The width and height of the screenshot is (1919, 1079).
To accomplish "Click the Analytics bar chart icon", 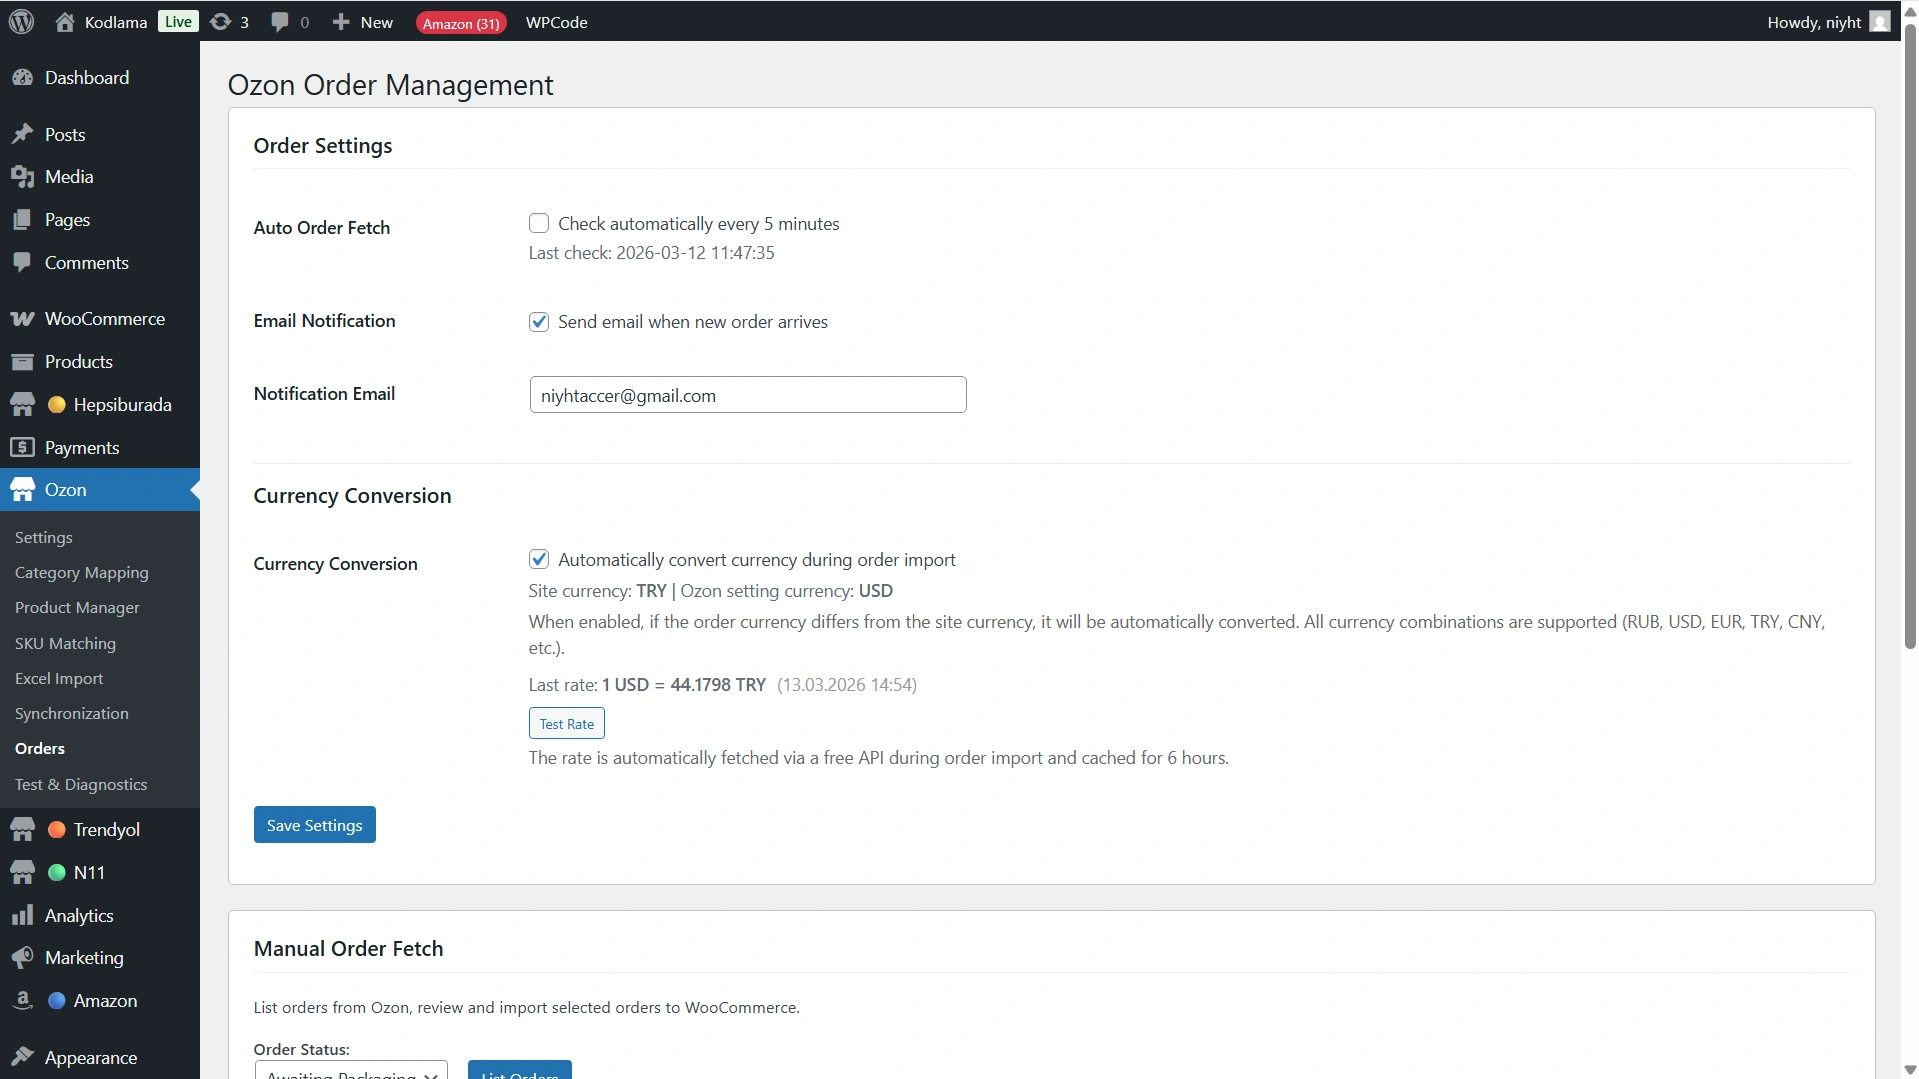I will tap(22, 916).
